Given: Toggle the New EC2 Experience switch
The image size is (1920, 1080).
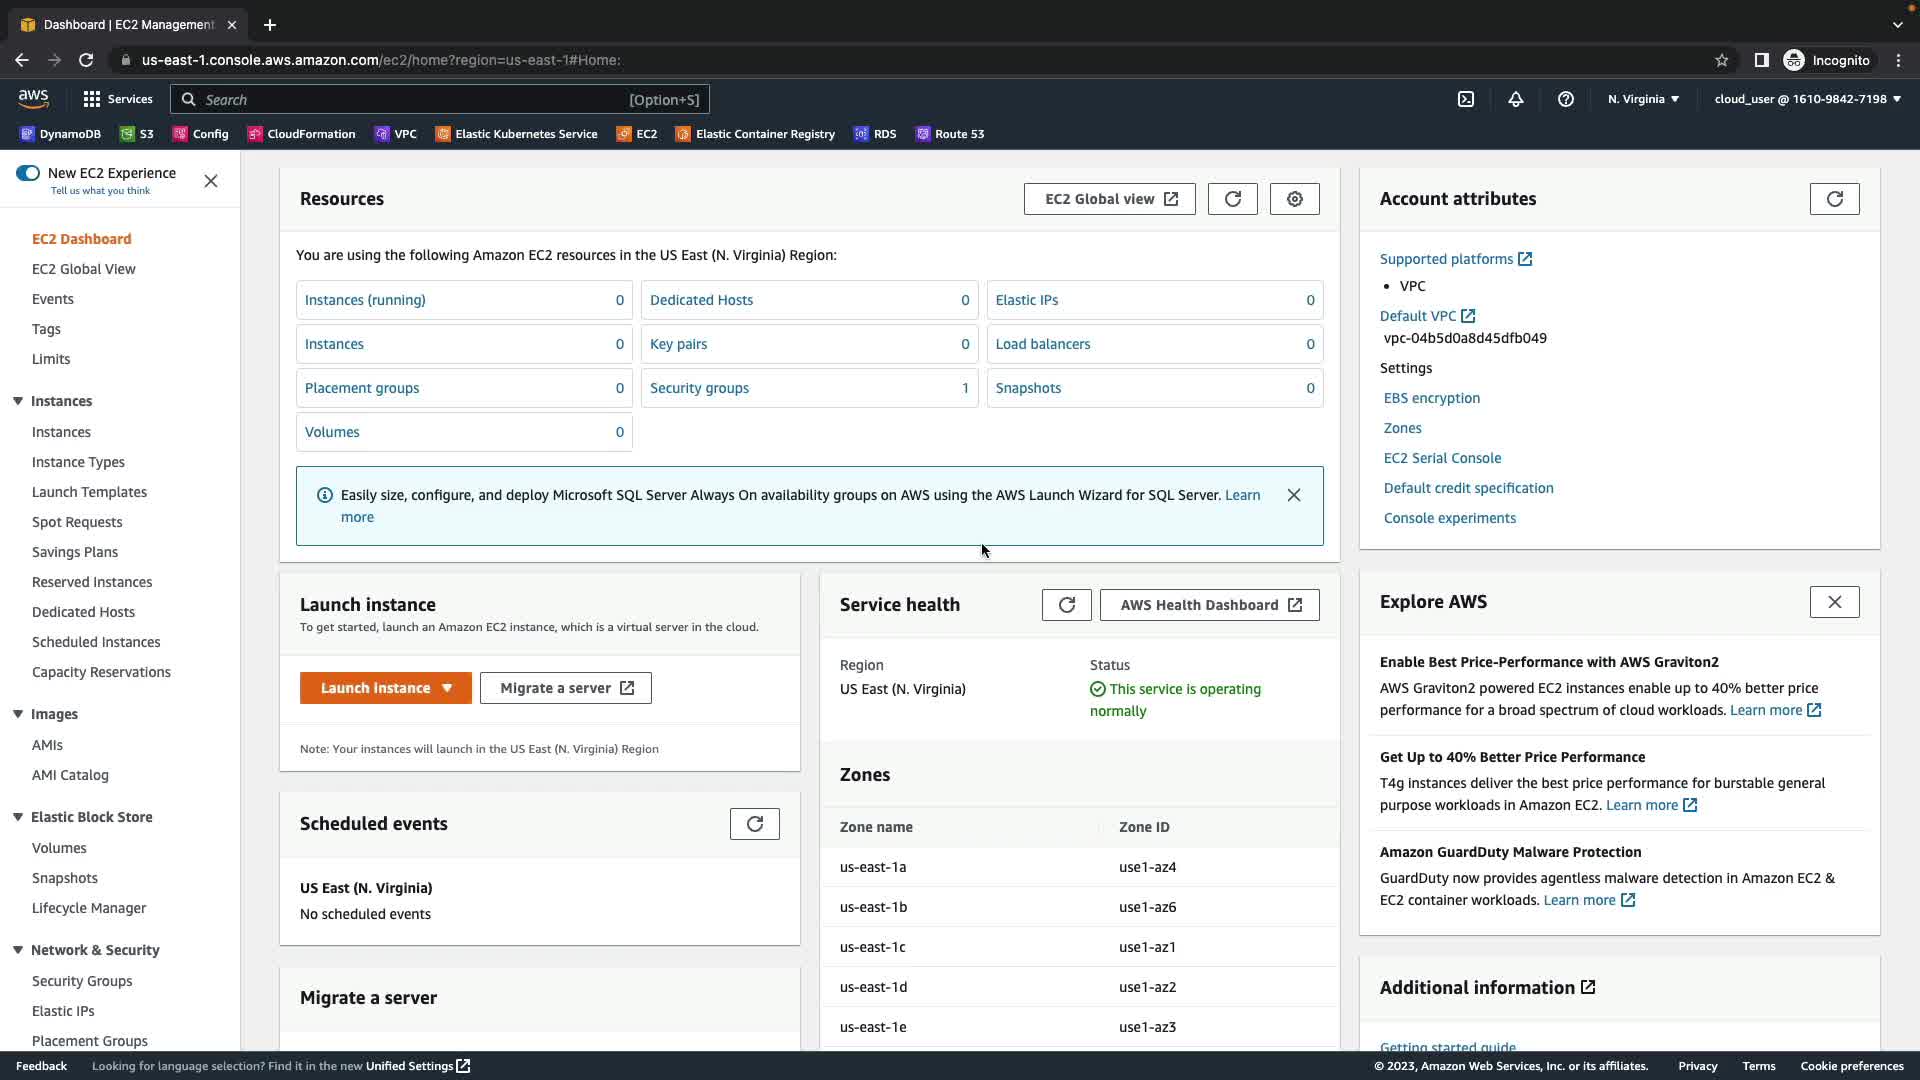Looking at the screenshot, I should (28, 173).
